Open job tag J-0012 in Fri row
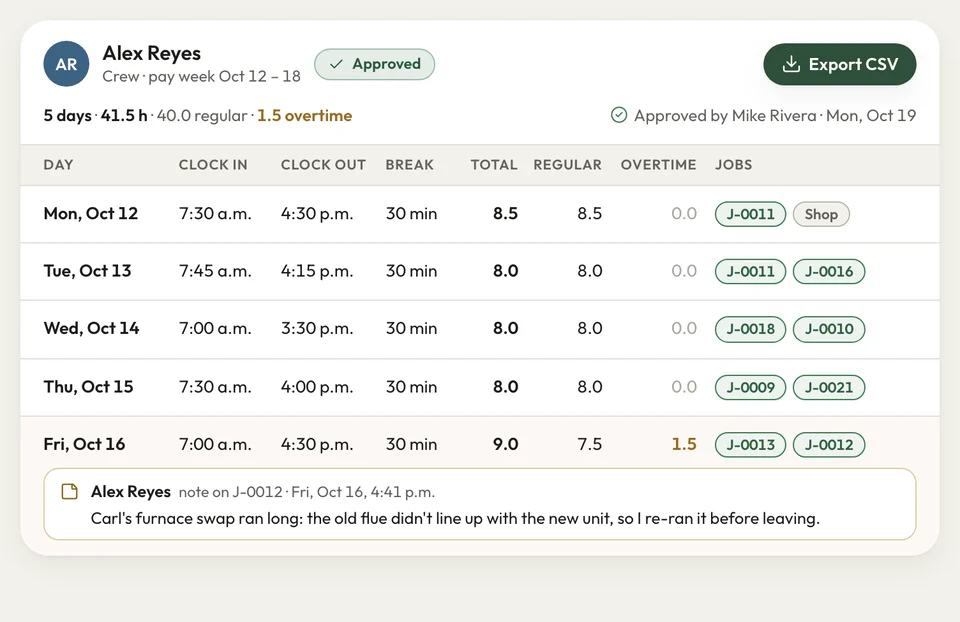Image resolution: width=960 pixels, height=622 pixels. 828,444
